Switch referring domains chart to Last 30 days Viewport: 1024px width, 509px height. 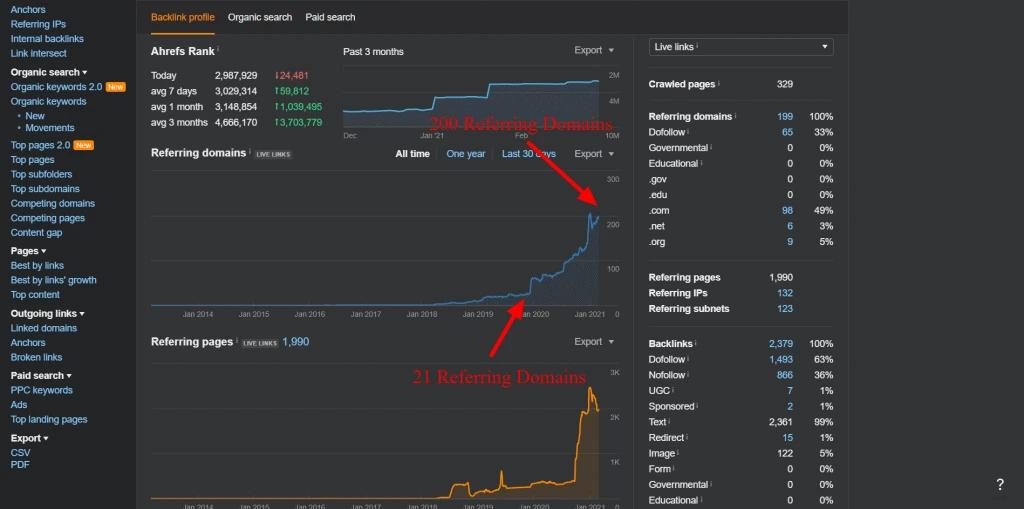[528, 154]
